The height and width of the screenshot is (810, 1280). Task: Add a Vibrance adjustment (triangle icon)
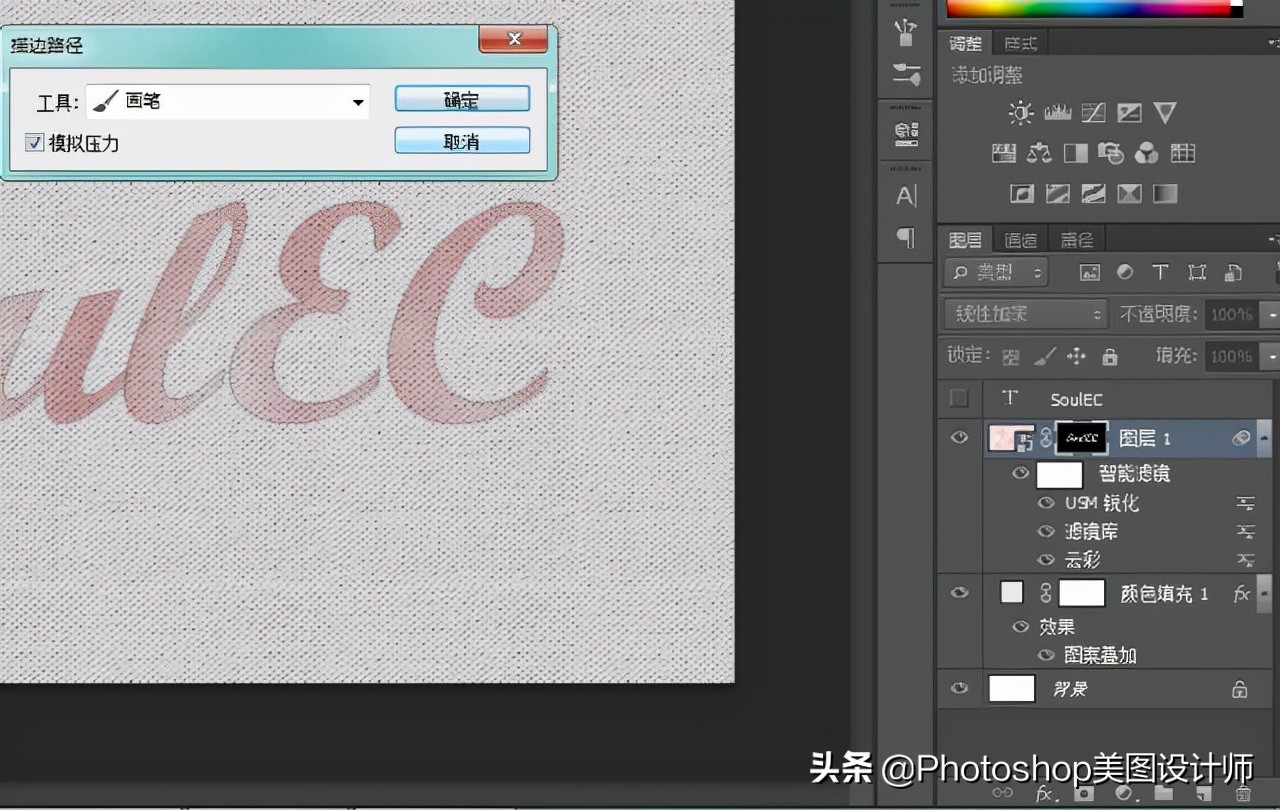click(1164, 113)
